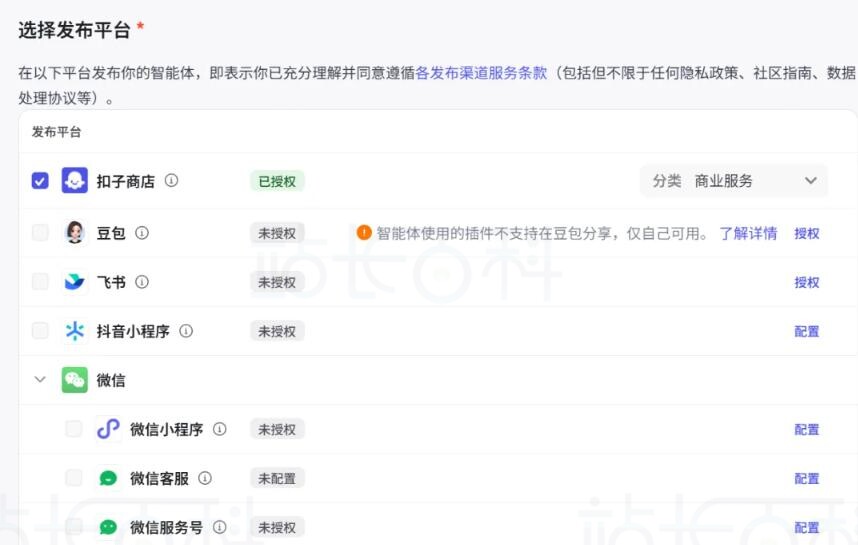The height and width of the screenshot is (545, 858).
Task: Click the 飞书 logo icon
Action: [x=75, y=282]
